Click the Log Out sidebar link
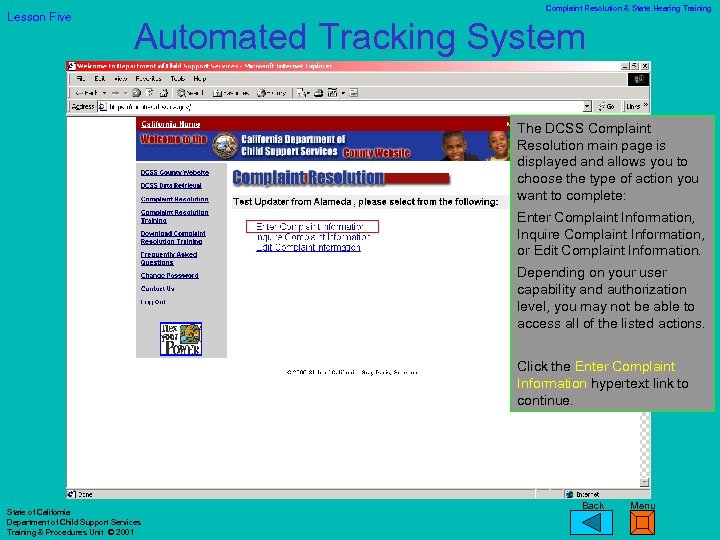Image resolution: width=720 pixels, height=540 pixels. [x=153, y=302]
